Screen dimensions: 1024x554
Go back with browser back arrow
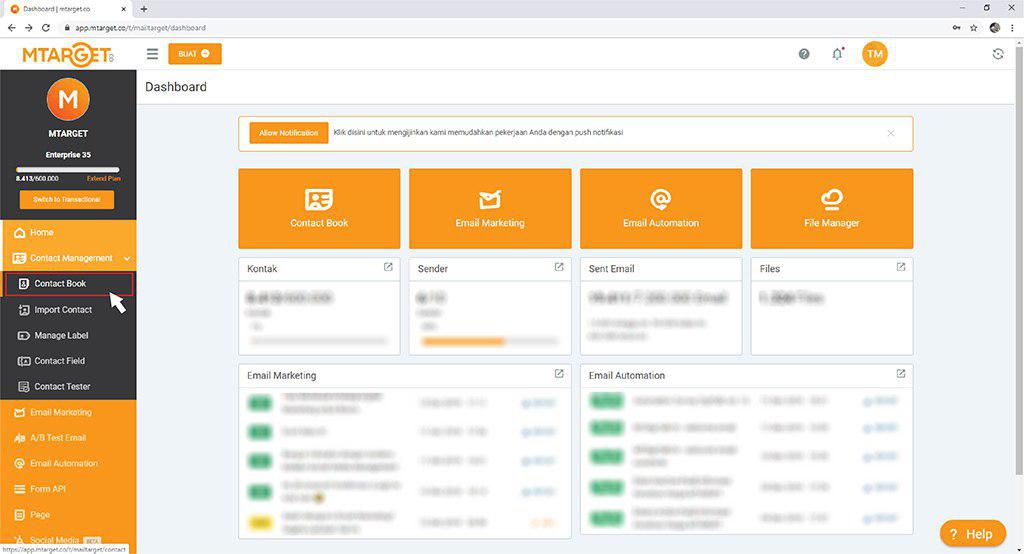tap(11, 27)
